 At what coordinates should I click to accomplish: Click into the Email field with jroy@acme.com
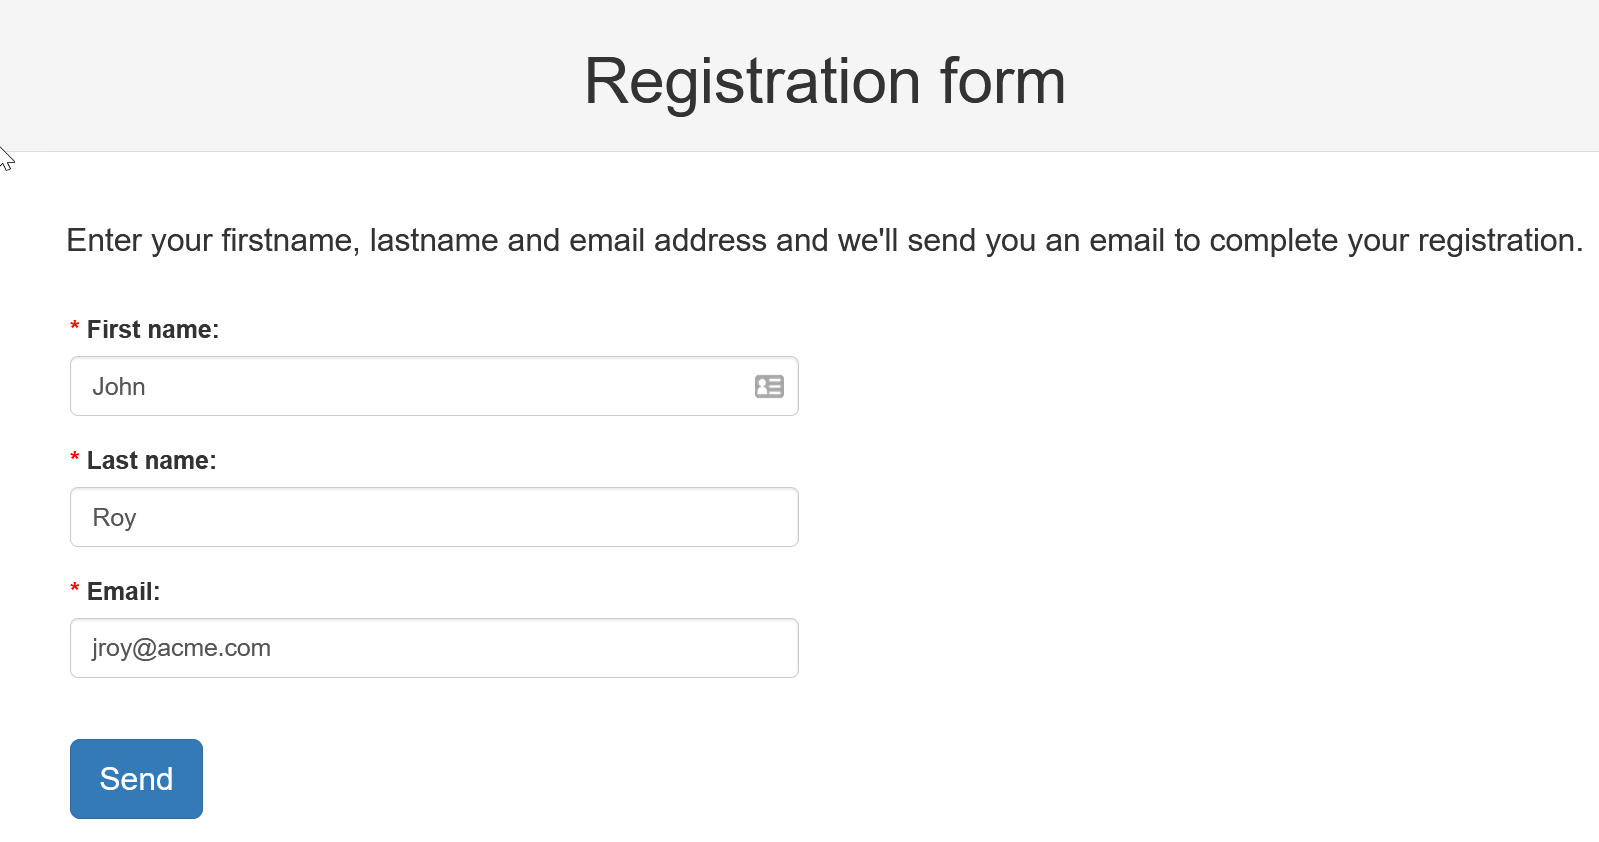(434, 648)
